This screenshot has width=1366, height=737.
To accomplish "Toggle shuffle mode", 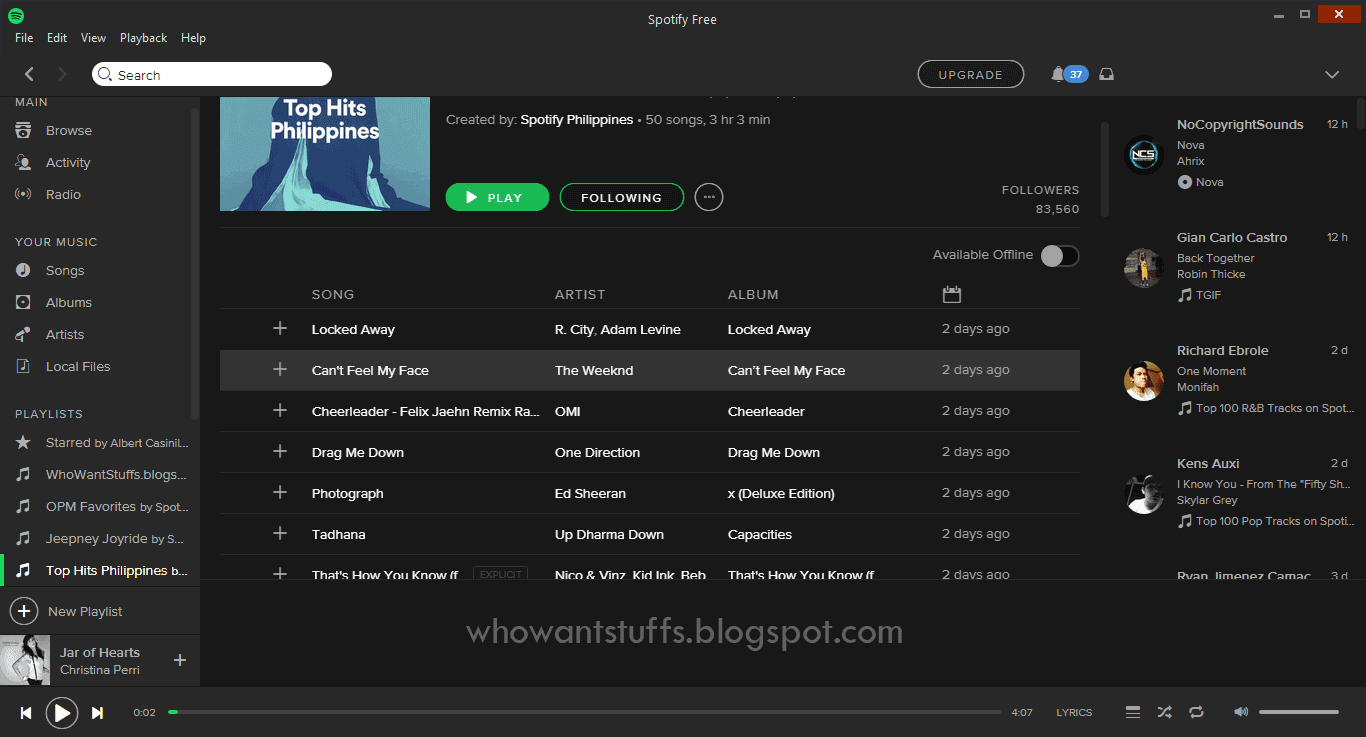I will point(1164,712).
